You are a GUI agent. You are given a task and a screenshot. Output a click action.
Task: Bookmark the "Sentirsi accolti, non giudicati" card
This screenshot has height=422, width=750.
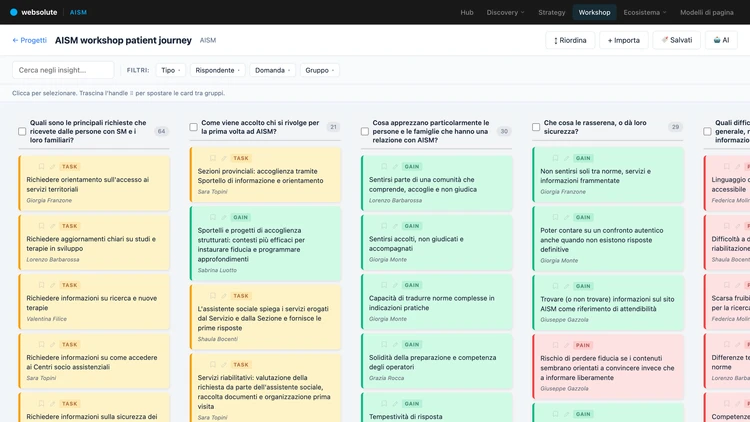384,226
